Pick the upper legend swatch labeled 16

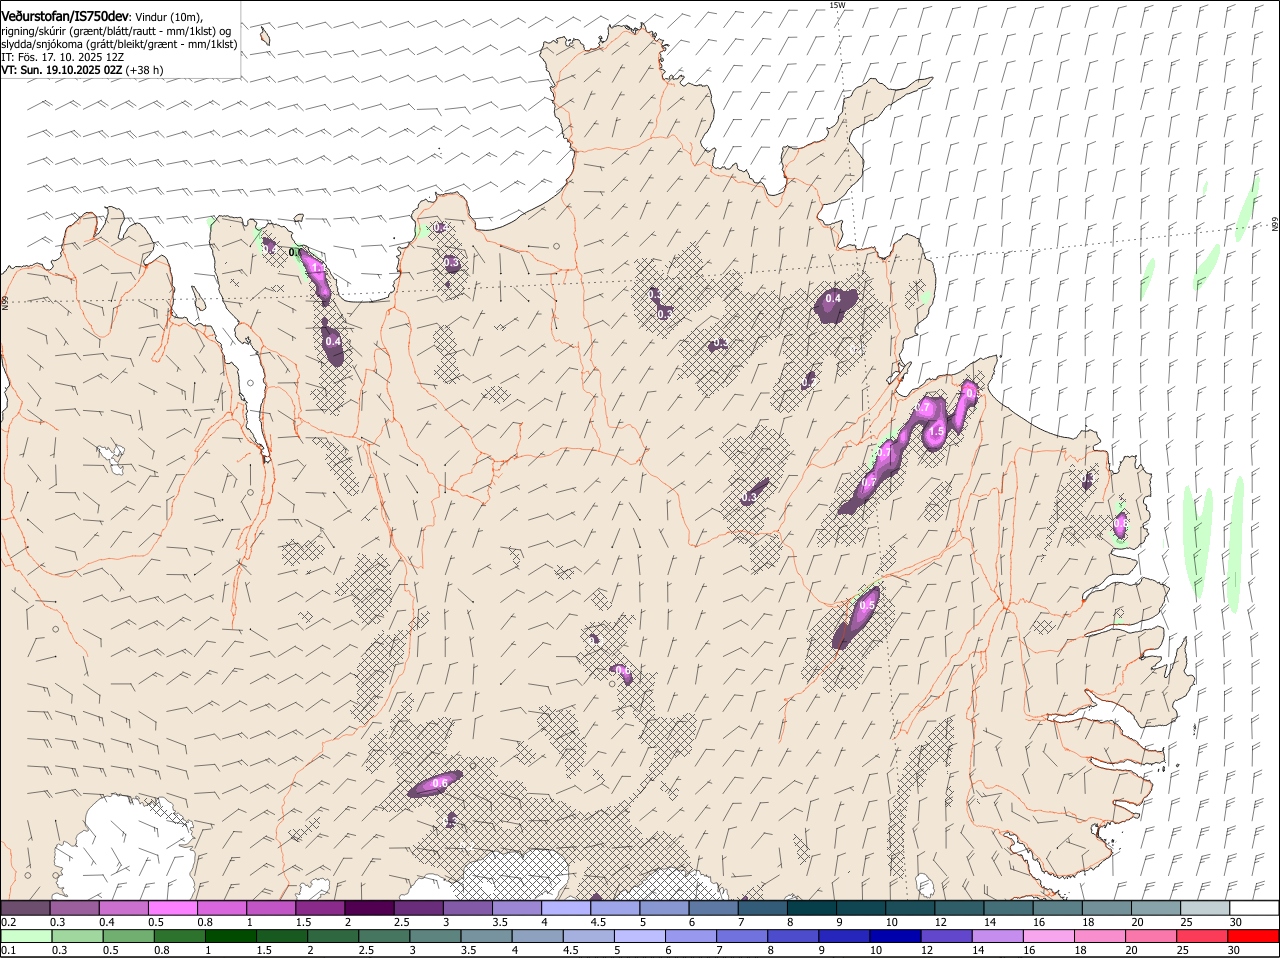click(x=1056, y=907)
